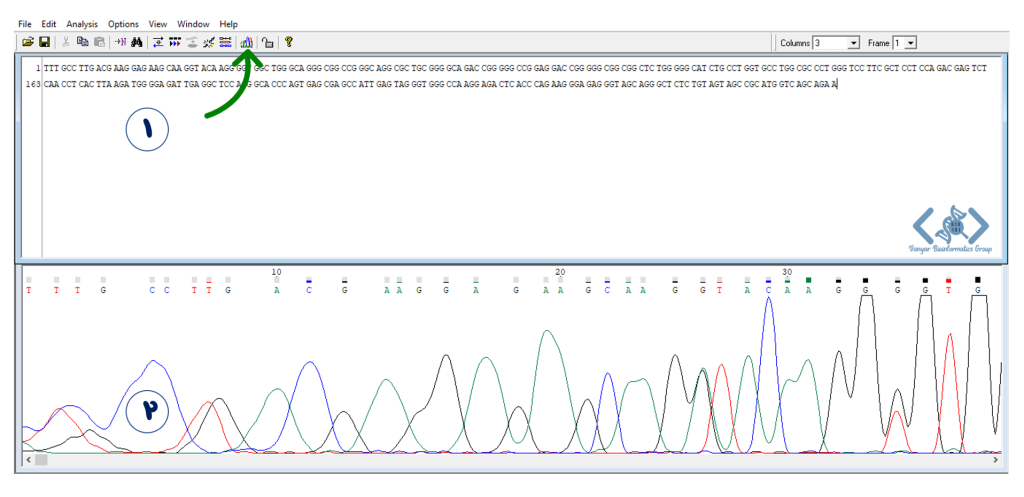
Task: Expand the Frame dropdown
Action: tap(912, 43)
